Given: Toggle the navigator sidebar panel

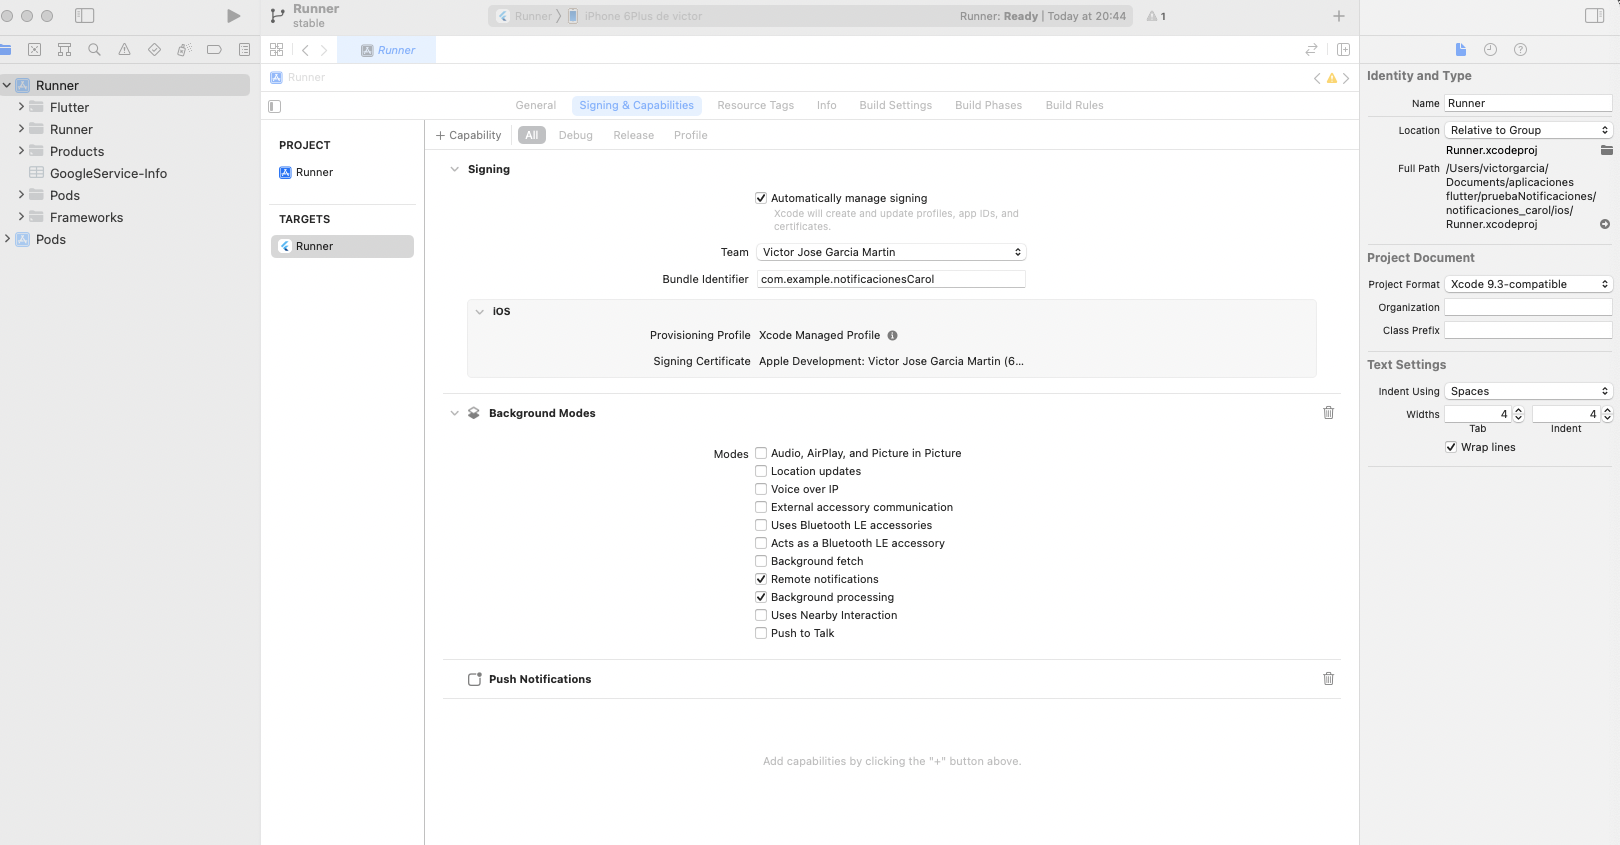Looking at the screenshot, I should 85,16.
